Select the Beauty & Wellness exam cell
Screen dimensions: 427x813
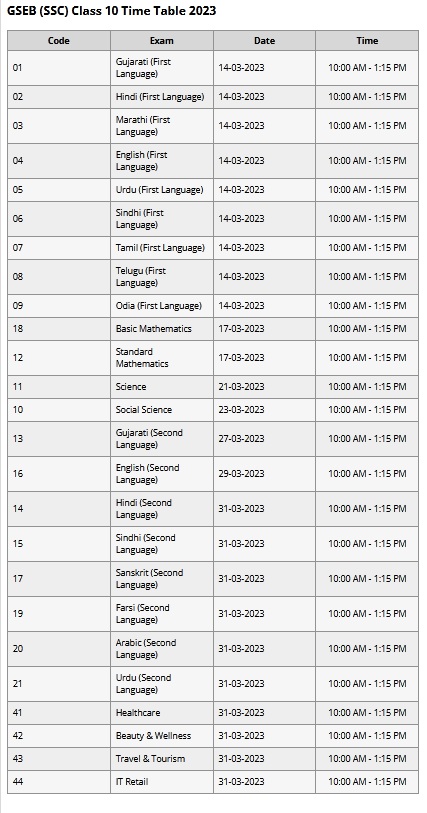point(162,736)
